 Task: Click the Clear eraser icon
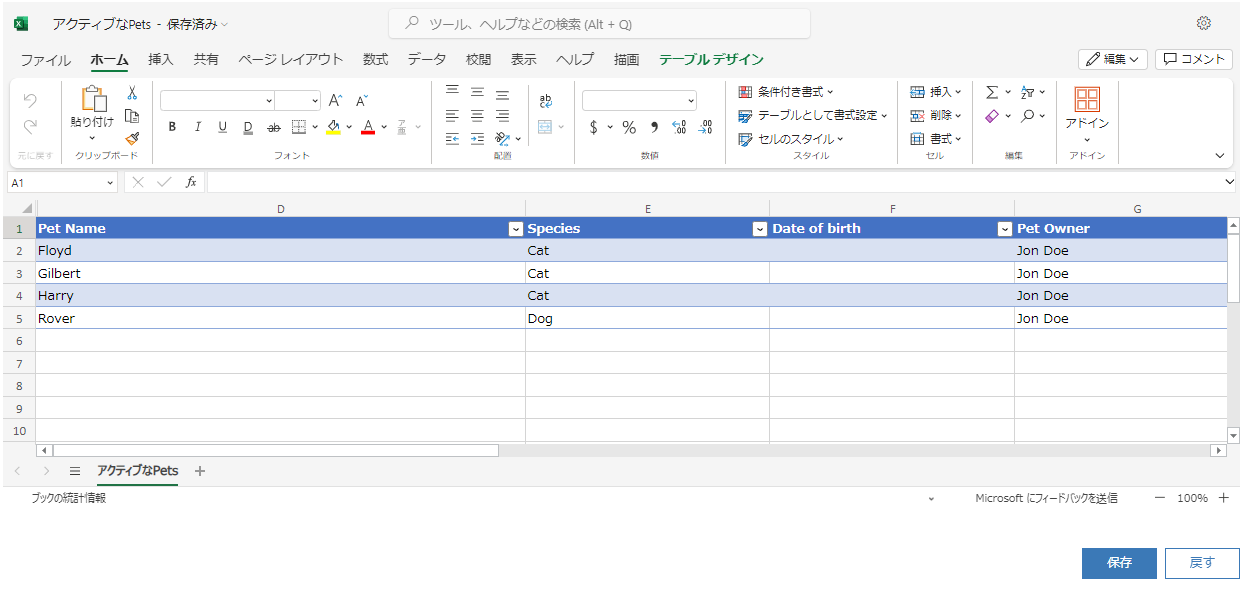tap(992, 116)
